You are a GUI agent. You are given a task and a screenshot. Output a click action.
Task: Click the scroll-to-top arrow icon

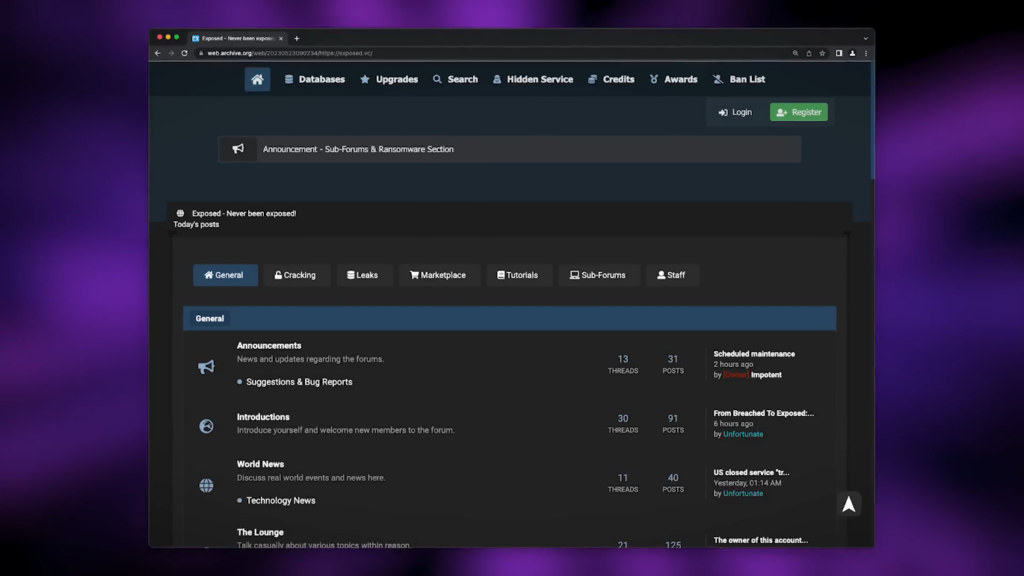point(848,505)
